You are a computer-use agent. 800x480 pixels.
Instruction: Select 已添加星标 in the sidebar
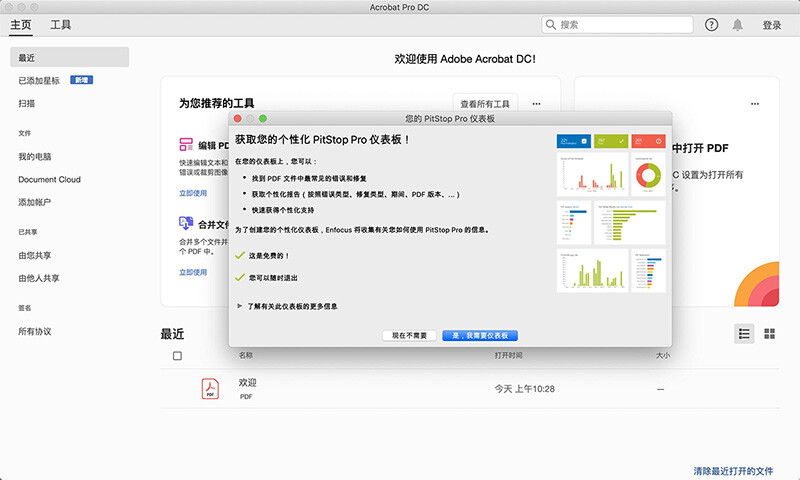[x=39, y=81]
